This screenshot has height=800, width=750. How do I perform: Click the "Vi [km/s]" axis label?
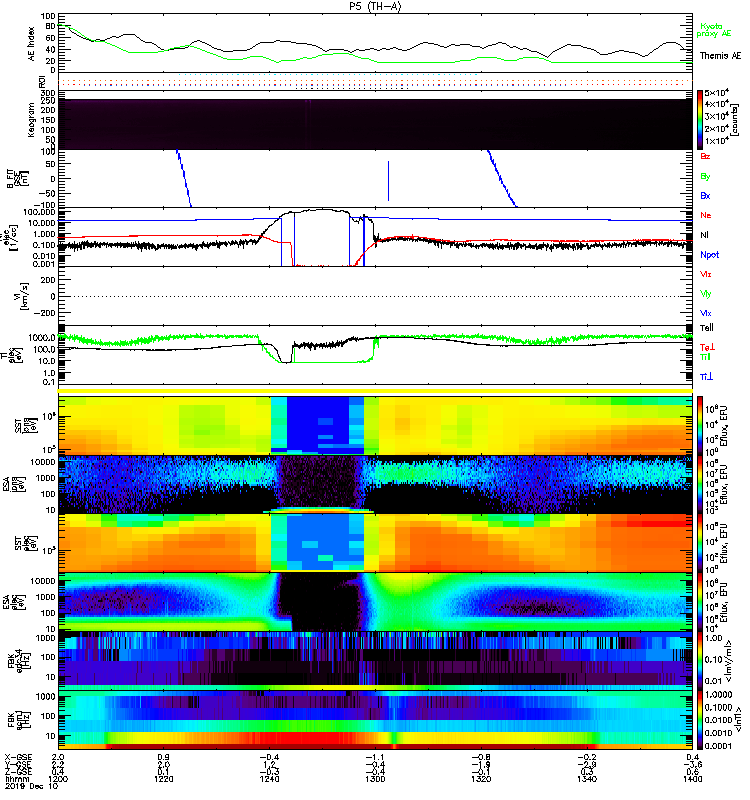pos(19,296)
